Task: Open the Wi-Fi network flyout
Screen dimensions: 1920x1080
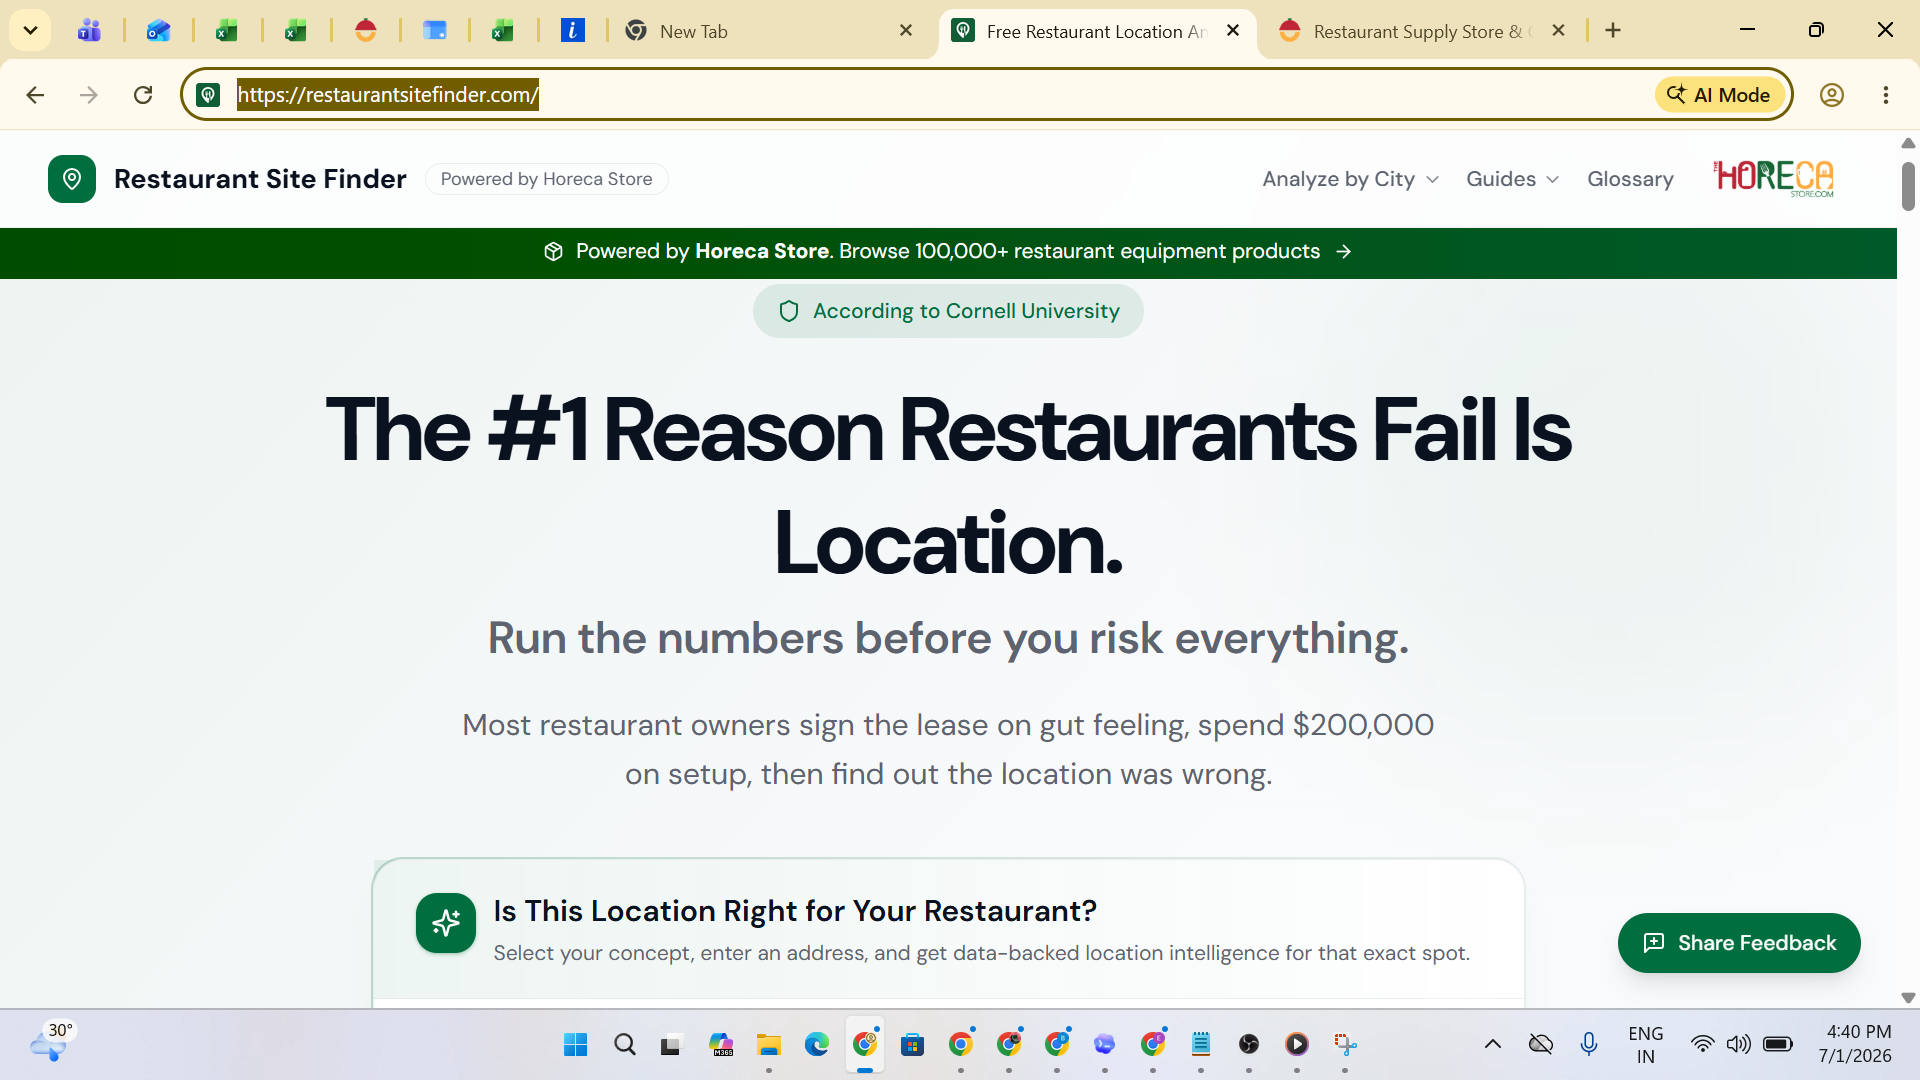Action: [1702, 1045]
